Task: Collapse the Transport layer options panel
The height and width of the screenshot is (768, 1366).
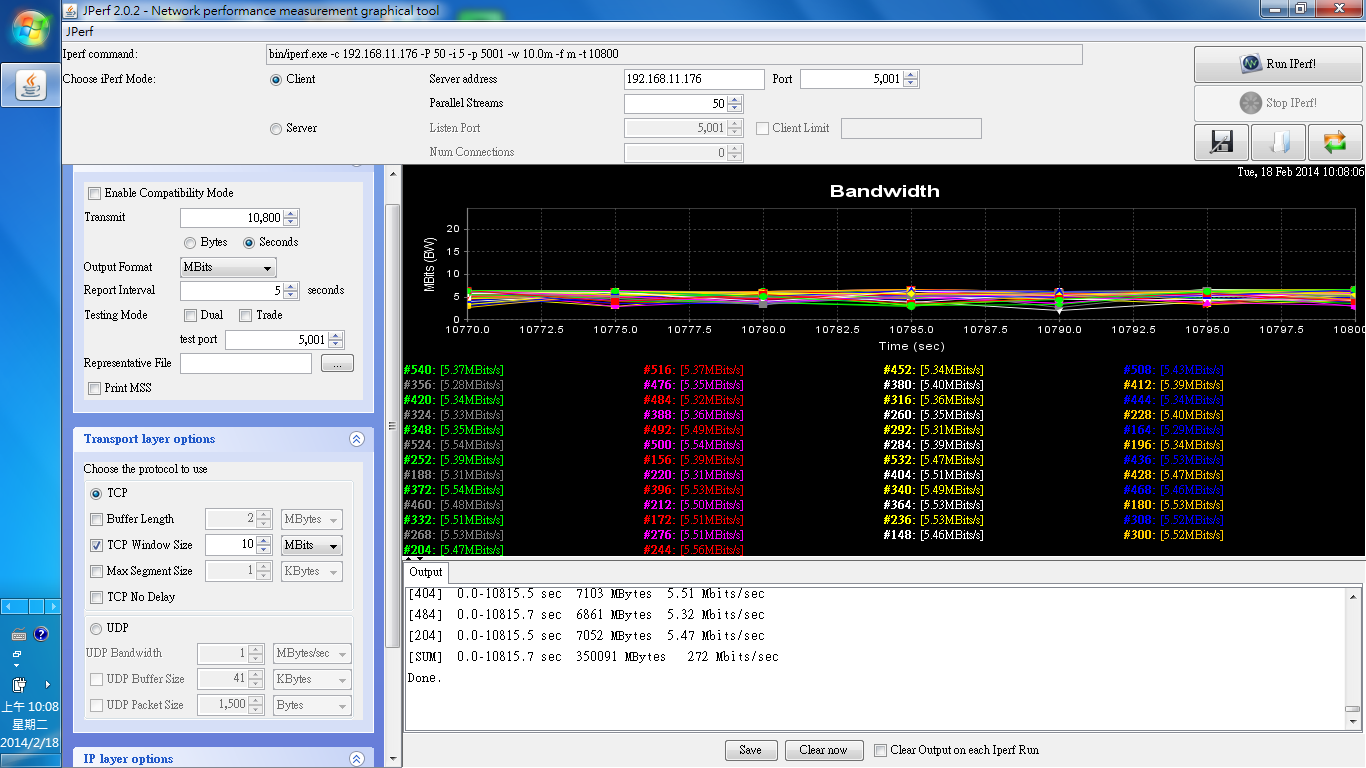Action: 356,439
